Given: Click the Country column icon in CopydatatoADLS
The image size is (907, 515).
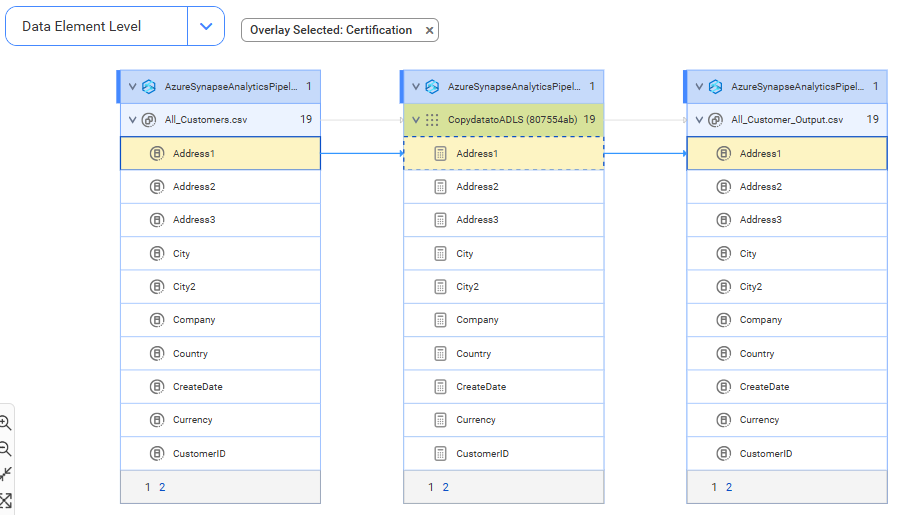Looking at the screenshot, I should pos(440,354).
